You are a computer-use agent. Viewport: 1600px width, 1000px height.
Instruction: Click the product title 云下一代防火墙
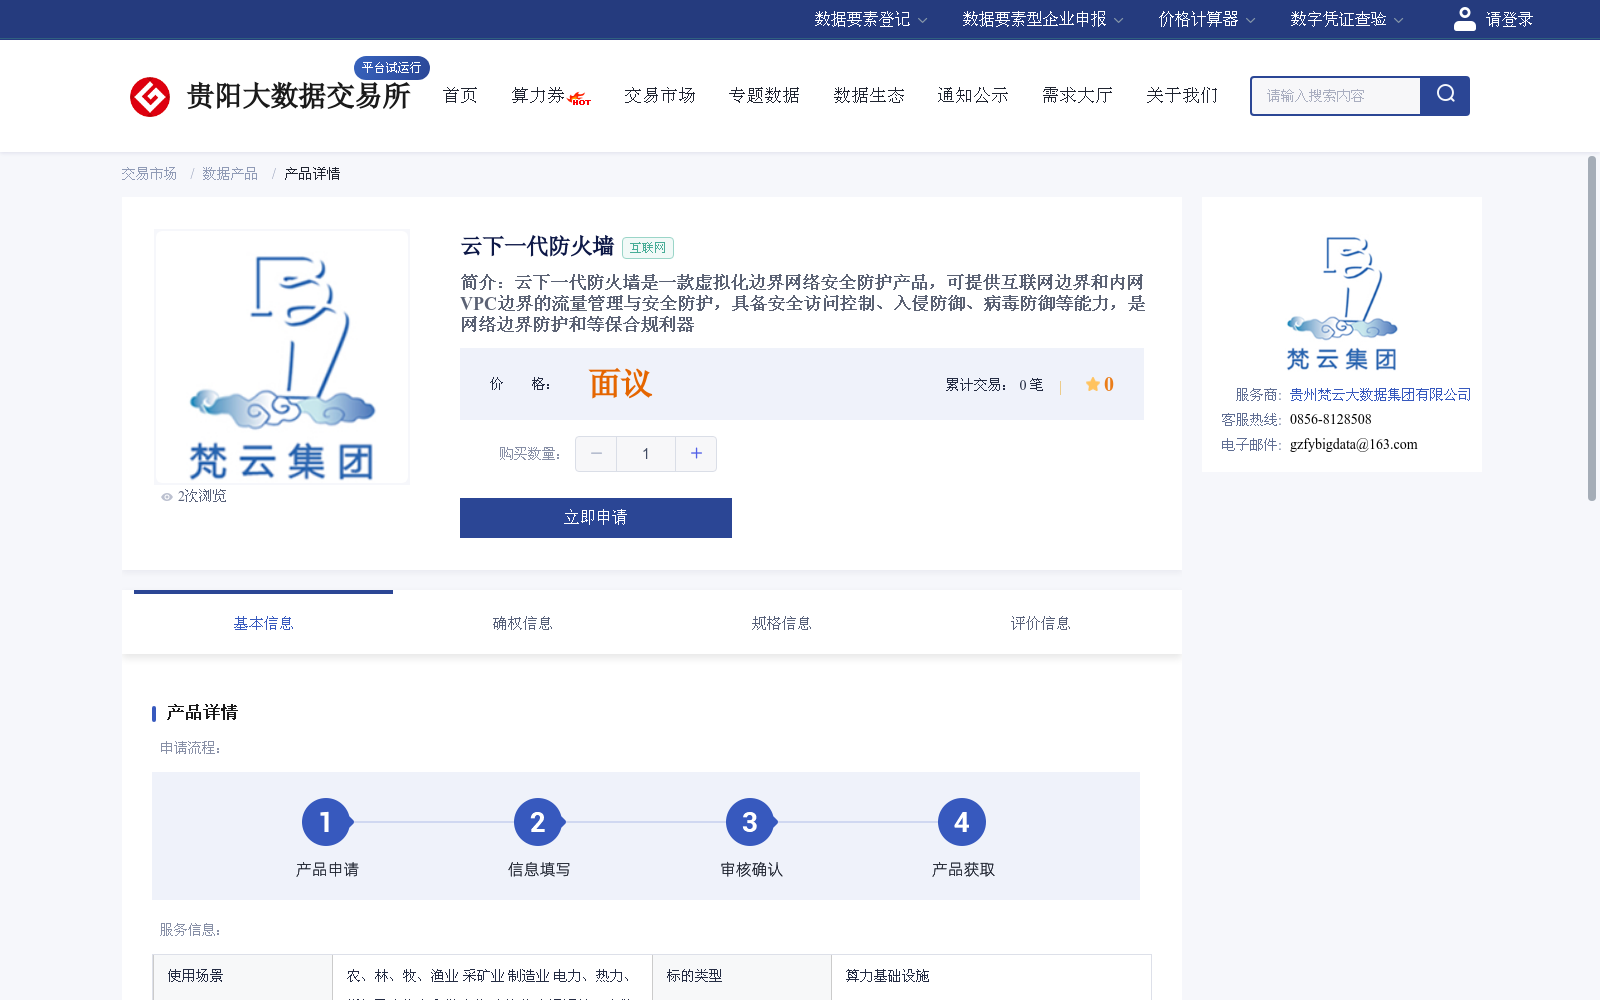(537, 246)
